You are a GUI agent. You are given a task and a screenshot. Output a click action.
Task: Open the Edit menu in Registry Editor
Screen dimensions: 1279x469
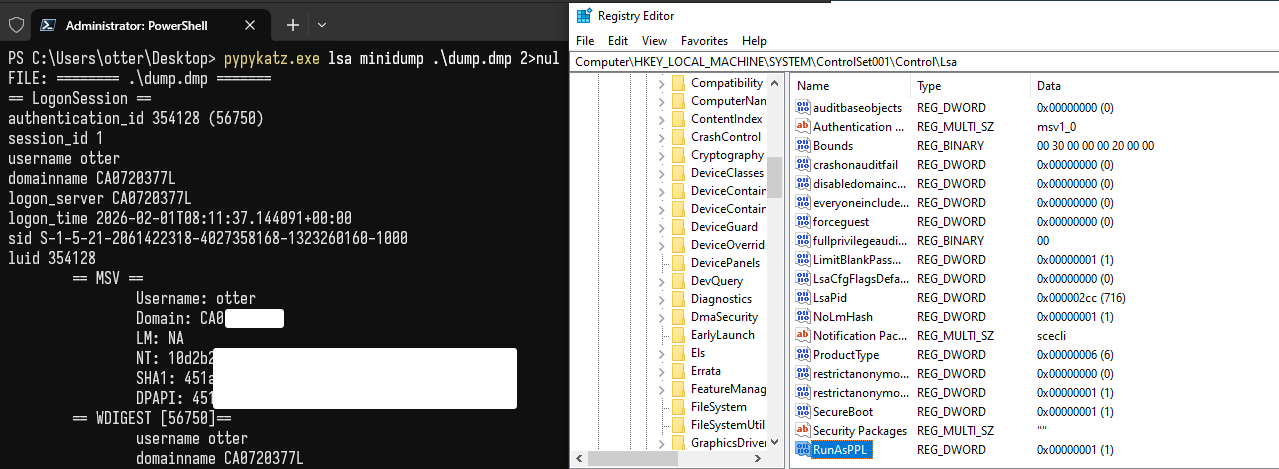(x=618, y=41)
